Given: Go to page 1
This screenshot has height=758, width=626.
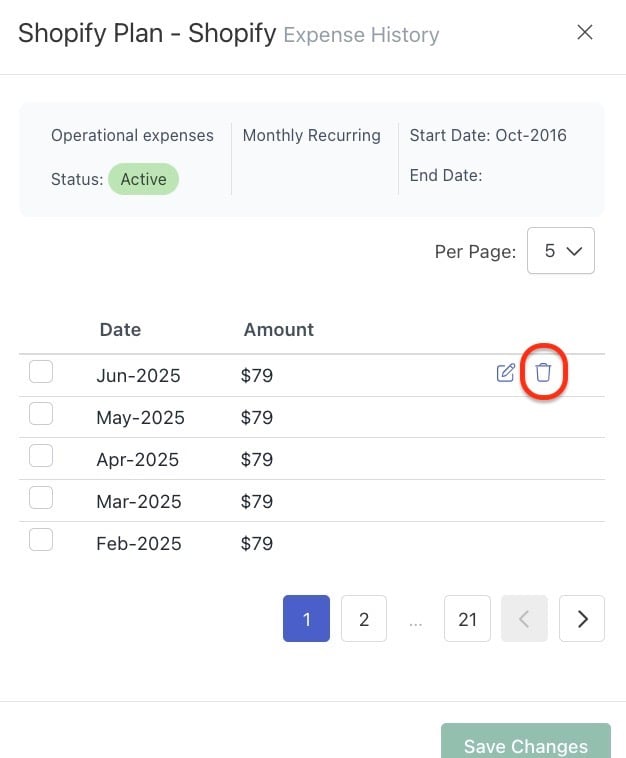Looking at the screenshot, I should click(x=306, y=619).
